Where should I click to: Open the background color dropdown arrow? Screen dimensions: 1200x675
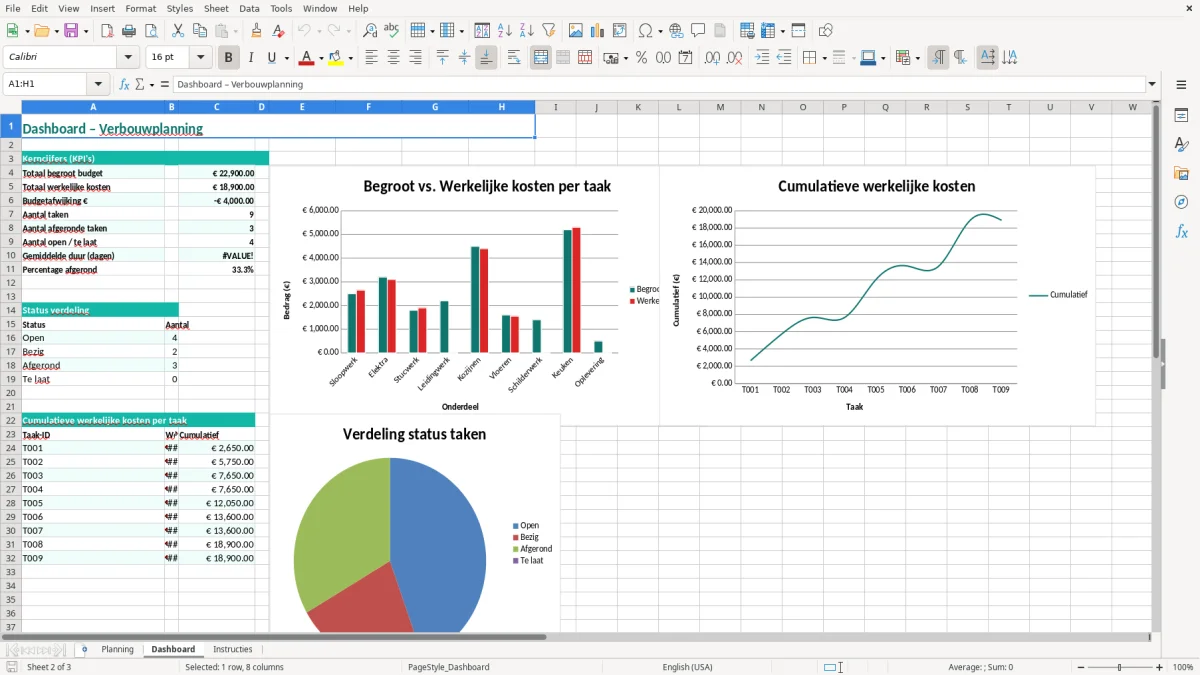[350, 58]
